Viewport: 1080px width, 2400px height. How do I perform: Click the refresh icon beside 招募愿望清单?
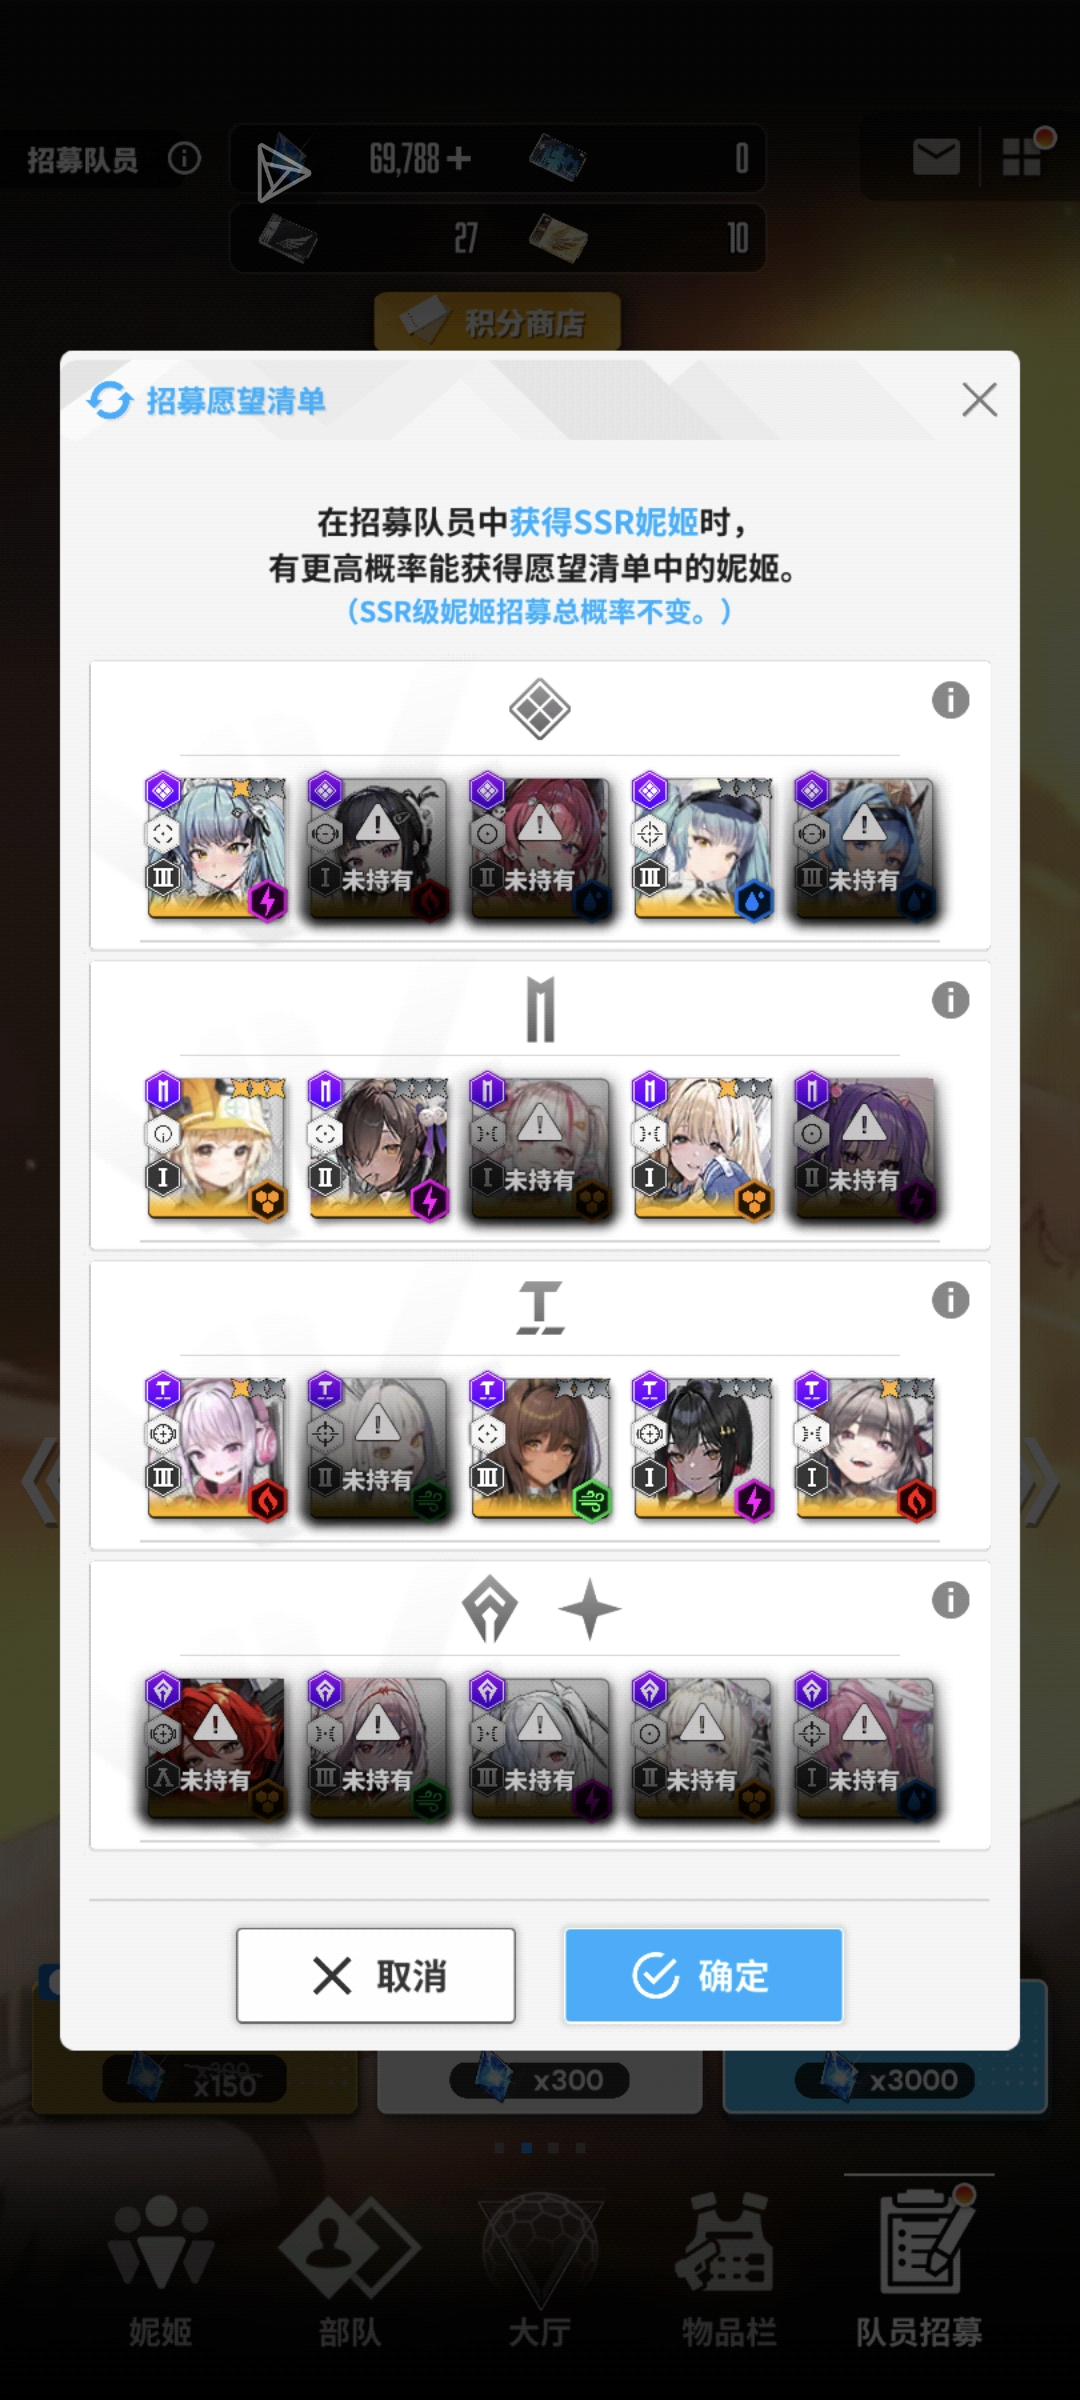coord(110,401)
